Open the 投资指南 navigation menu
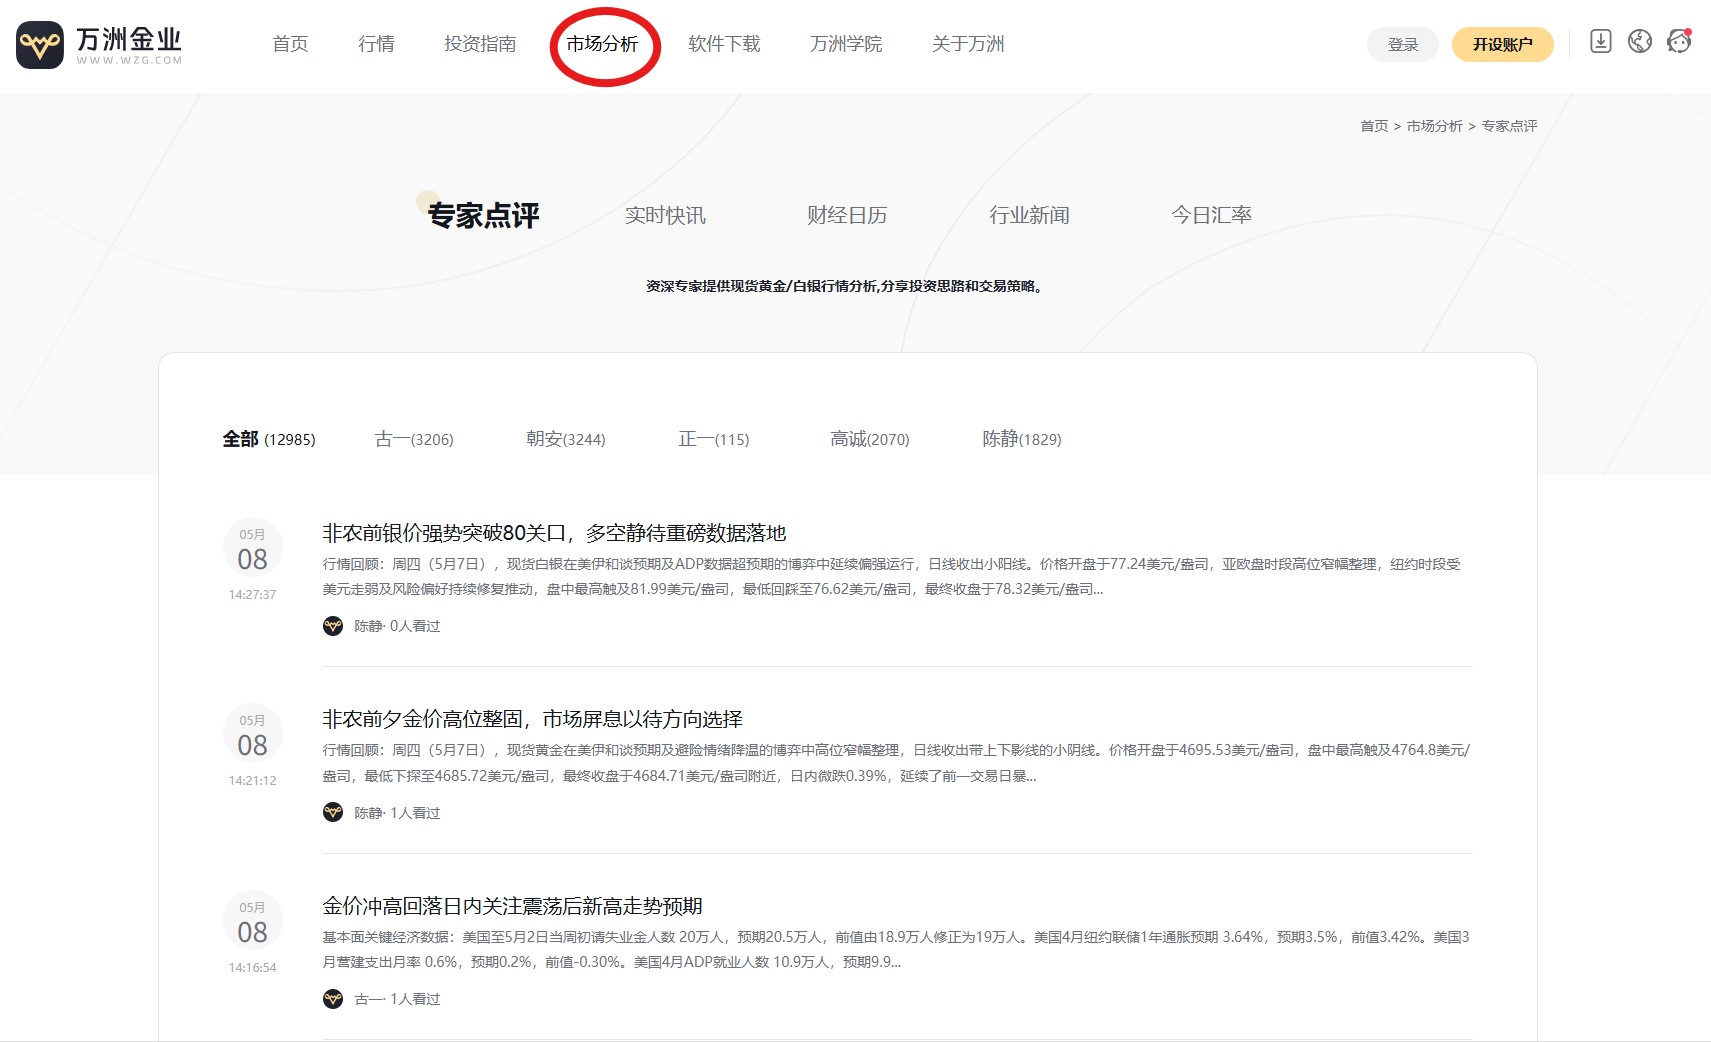This screenshot has height=1042, width=1711. tap(480, 44)
